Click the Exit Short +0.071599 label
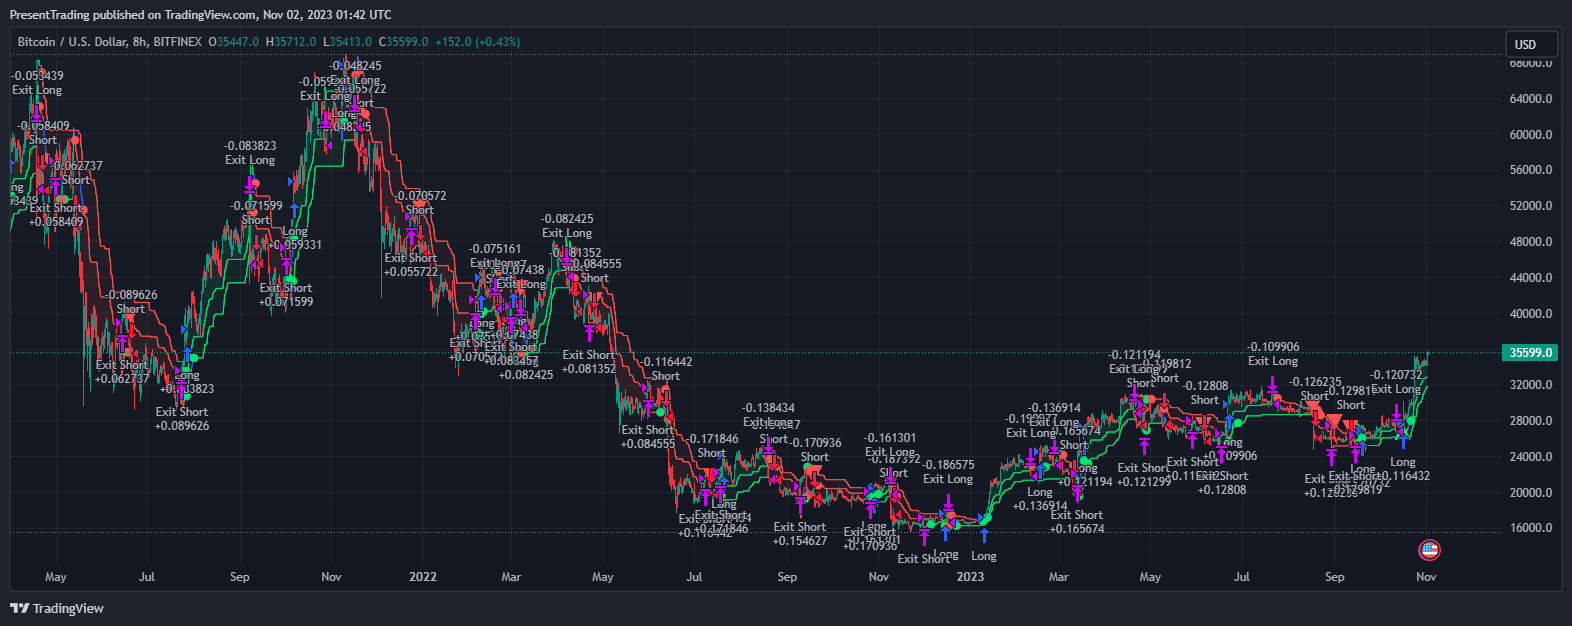 (286, 295)
